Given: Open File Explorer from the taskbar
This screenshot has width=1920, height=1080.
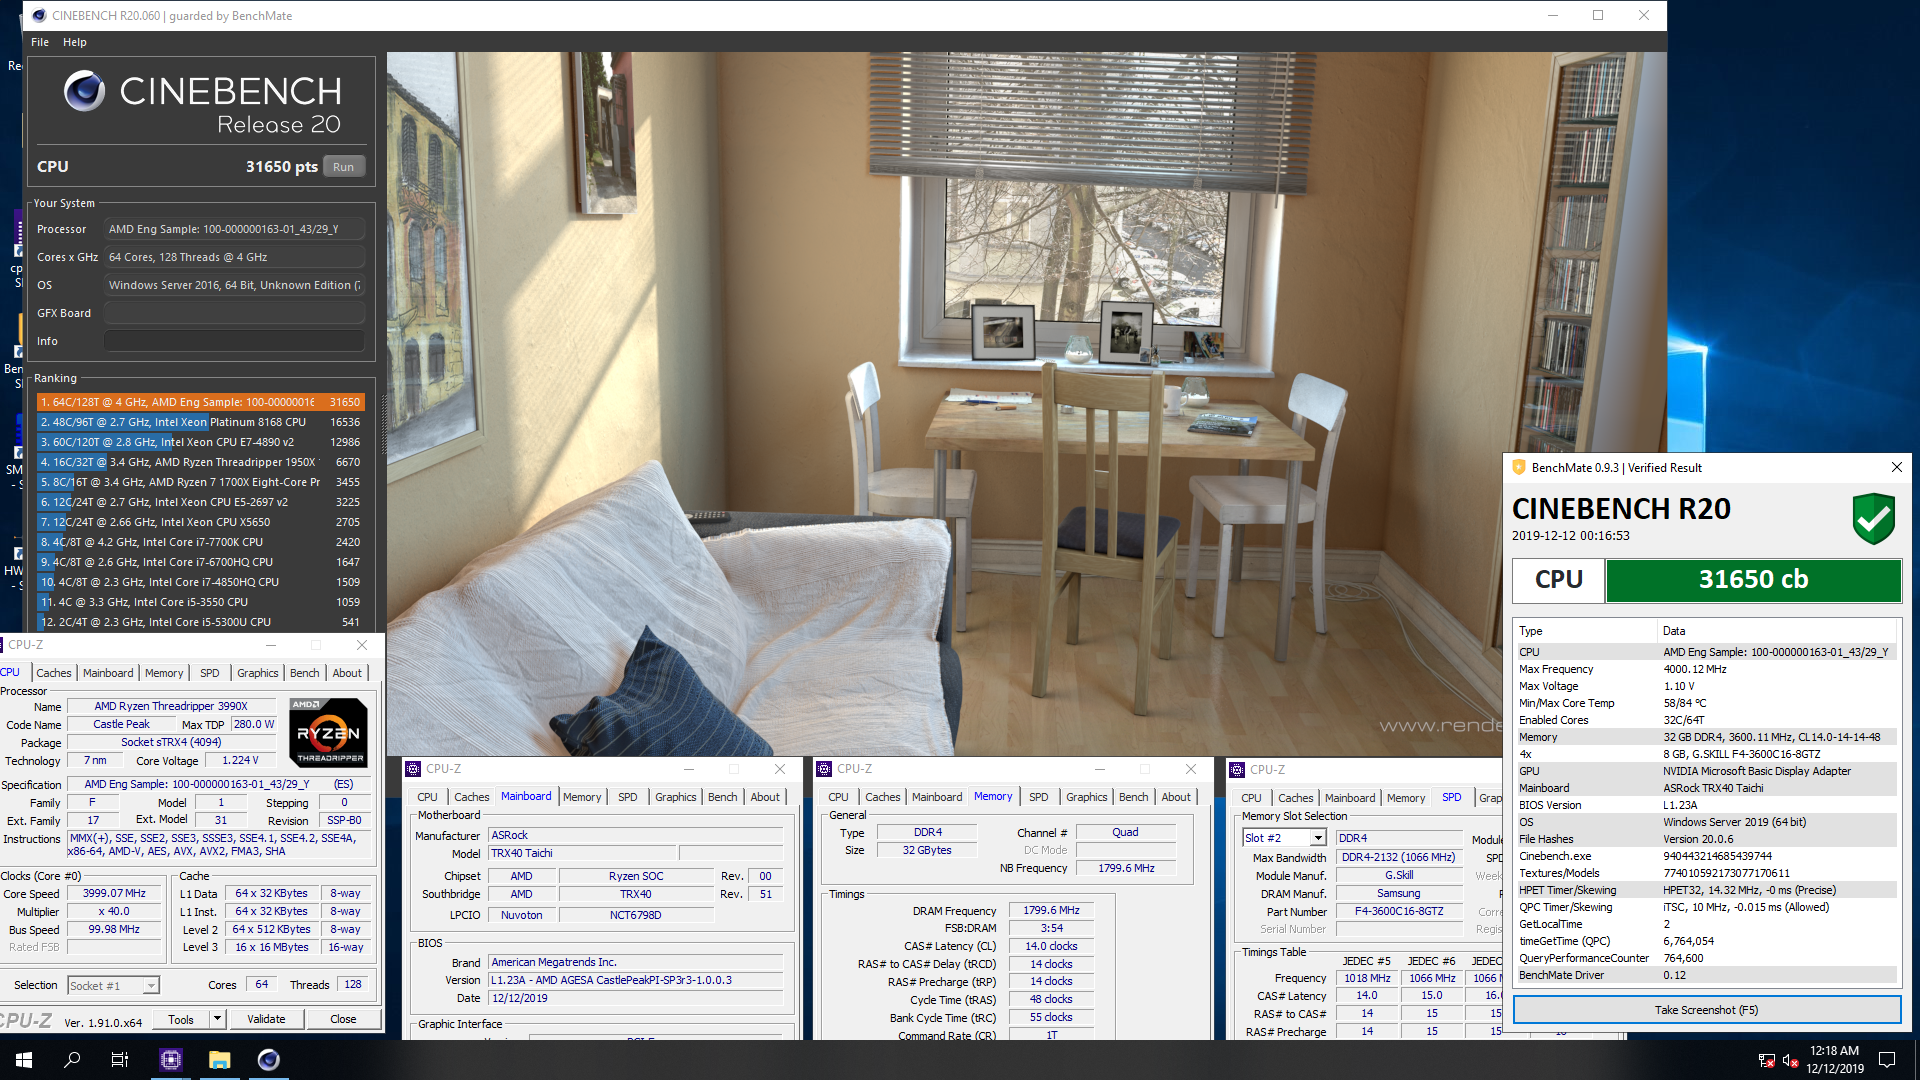Looking at the screenshot, I should tap(220, 1060).
